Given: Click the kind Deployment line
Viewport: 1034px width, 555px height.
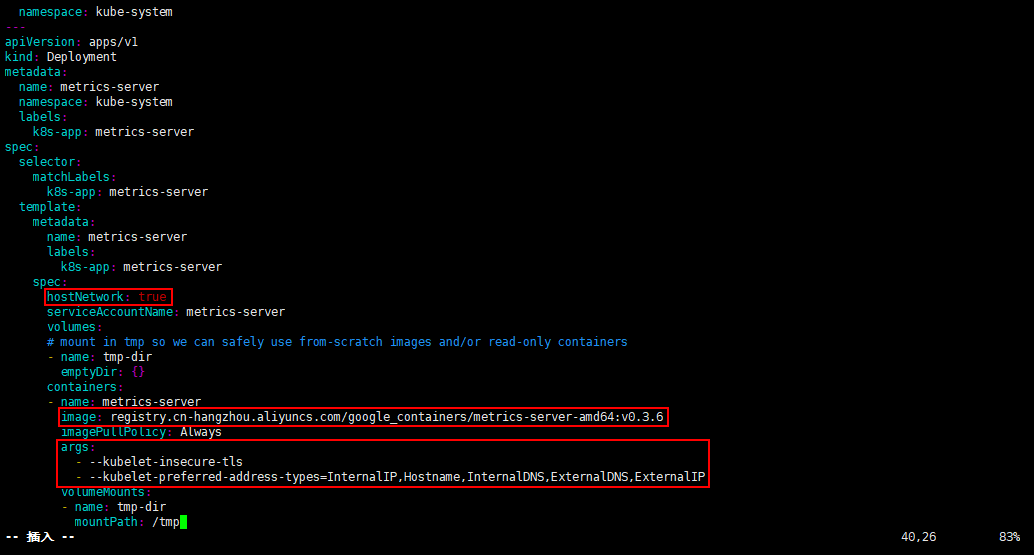Looking at the screenshot, I should pyautogui.click(x=61, y=57).
